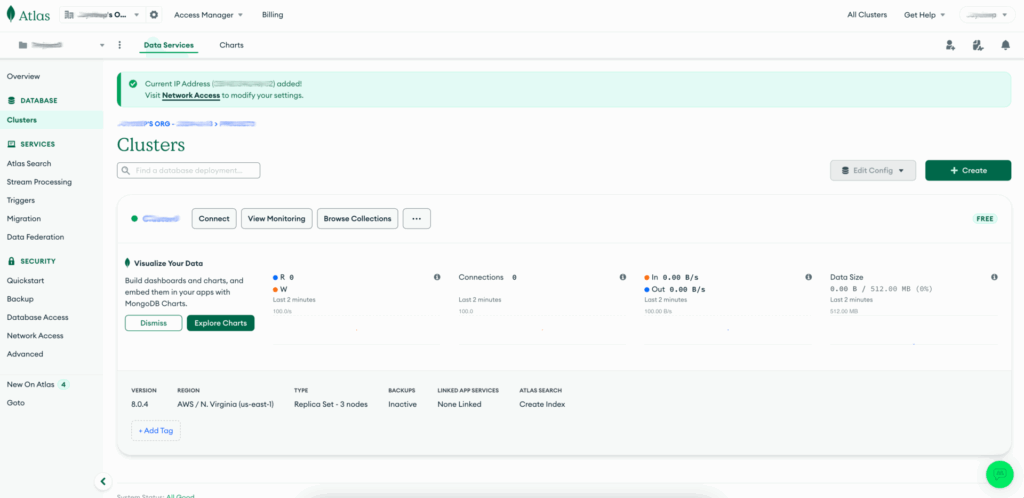Expand the Get Help menu
The image size is (1024, 498).
tap(924, 14)
